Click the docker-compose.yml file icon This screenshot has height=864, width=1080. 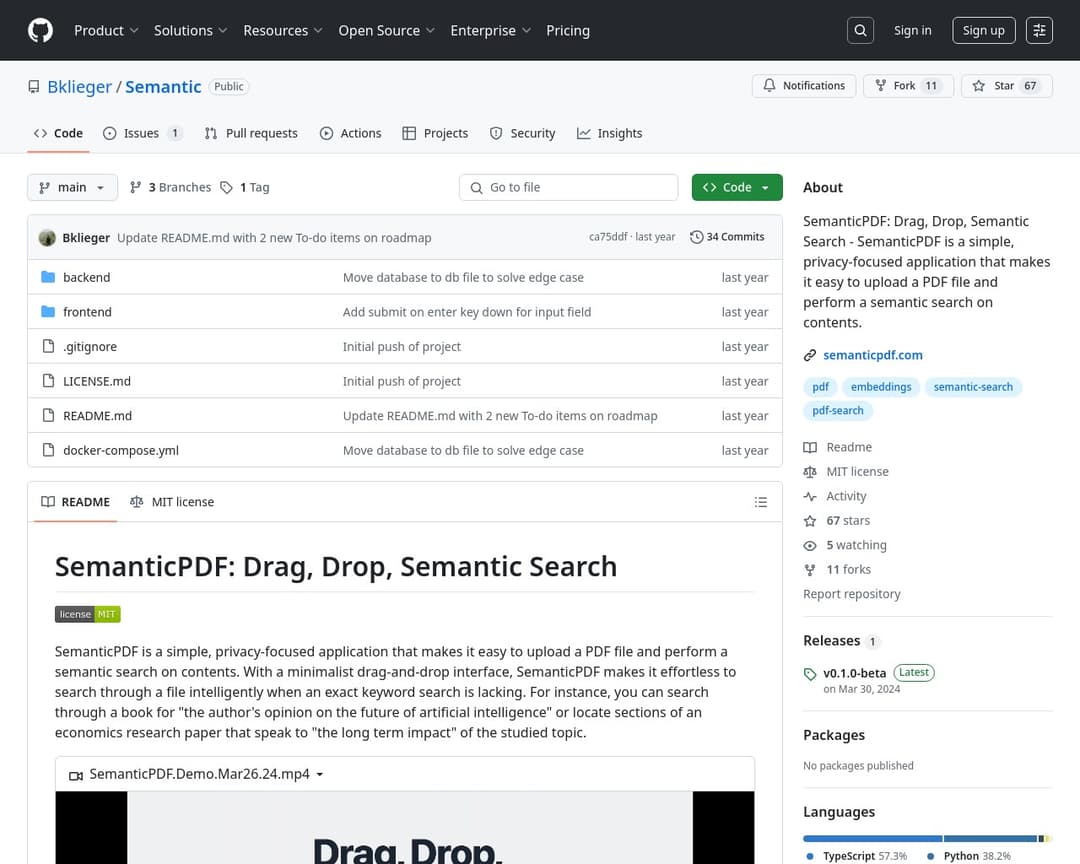(48, 450)
